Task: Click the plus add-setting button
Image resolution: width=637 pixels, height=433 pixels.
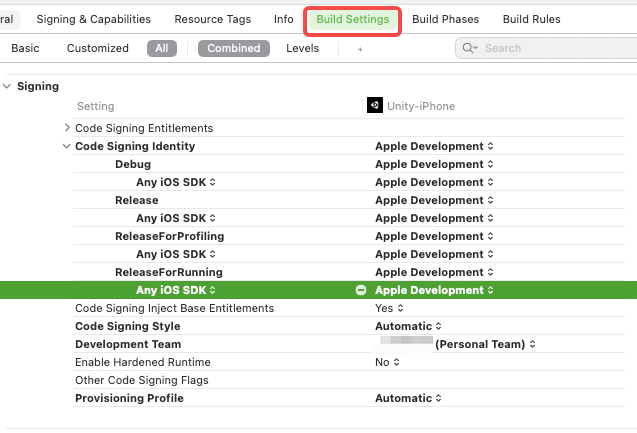Action: [360, 50]
